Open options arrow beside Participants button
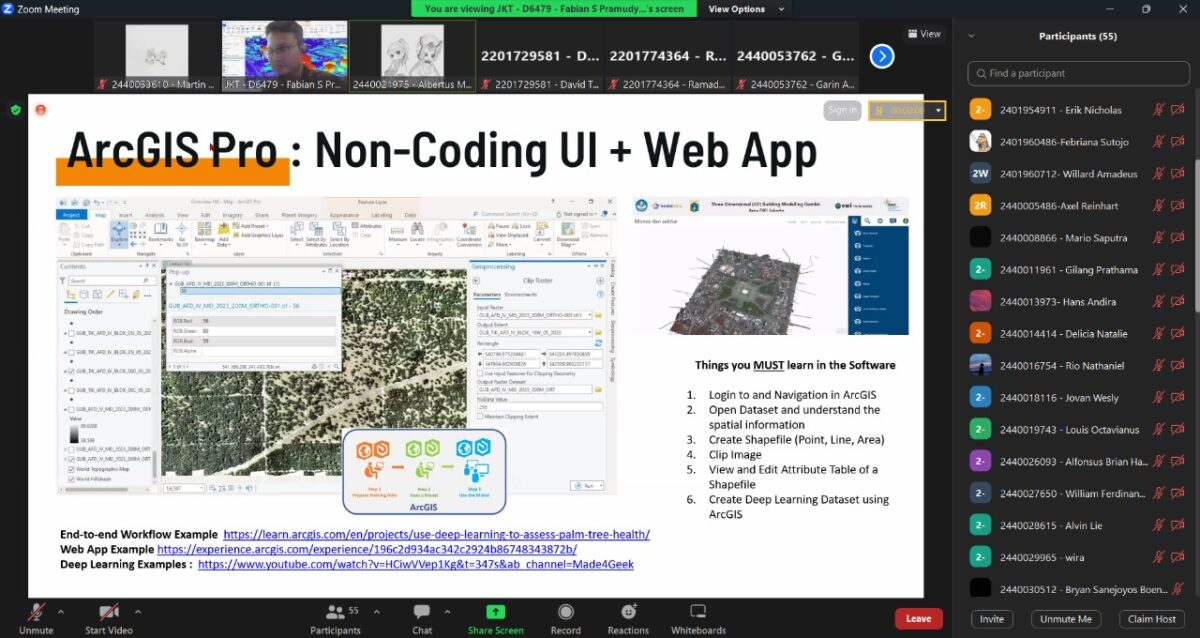This screenshot has height=638, width=1200. click(x=379, y=611)
